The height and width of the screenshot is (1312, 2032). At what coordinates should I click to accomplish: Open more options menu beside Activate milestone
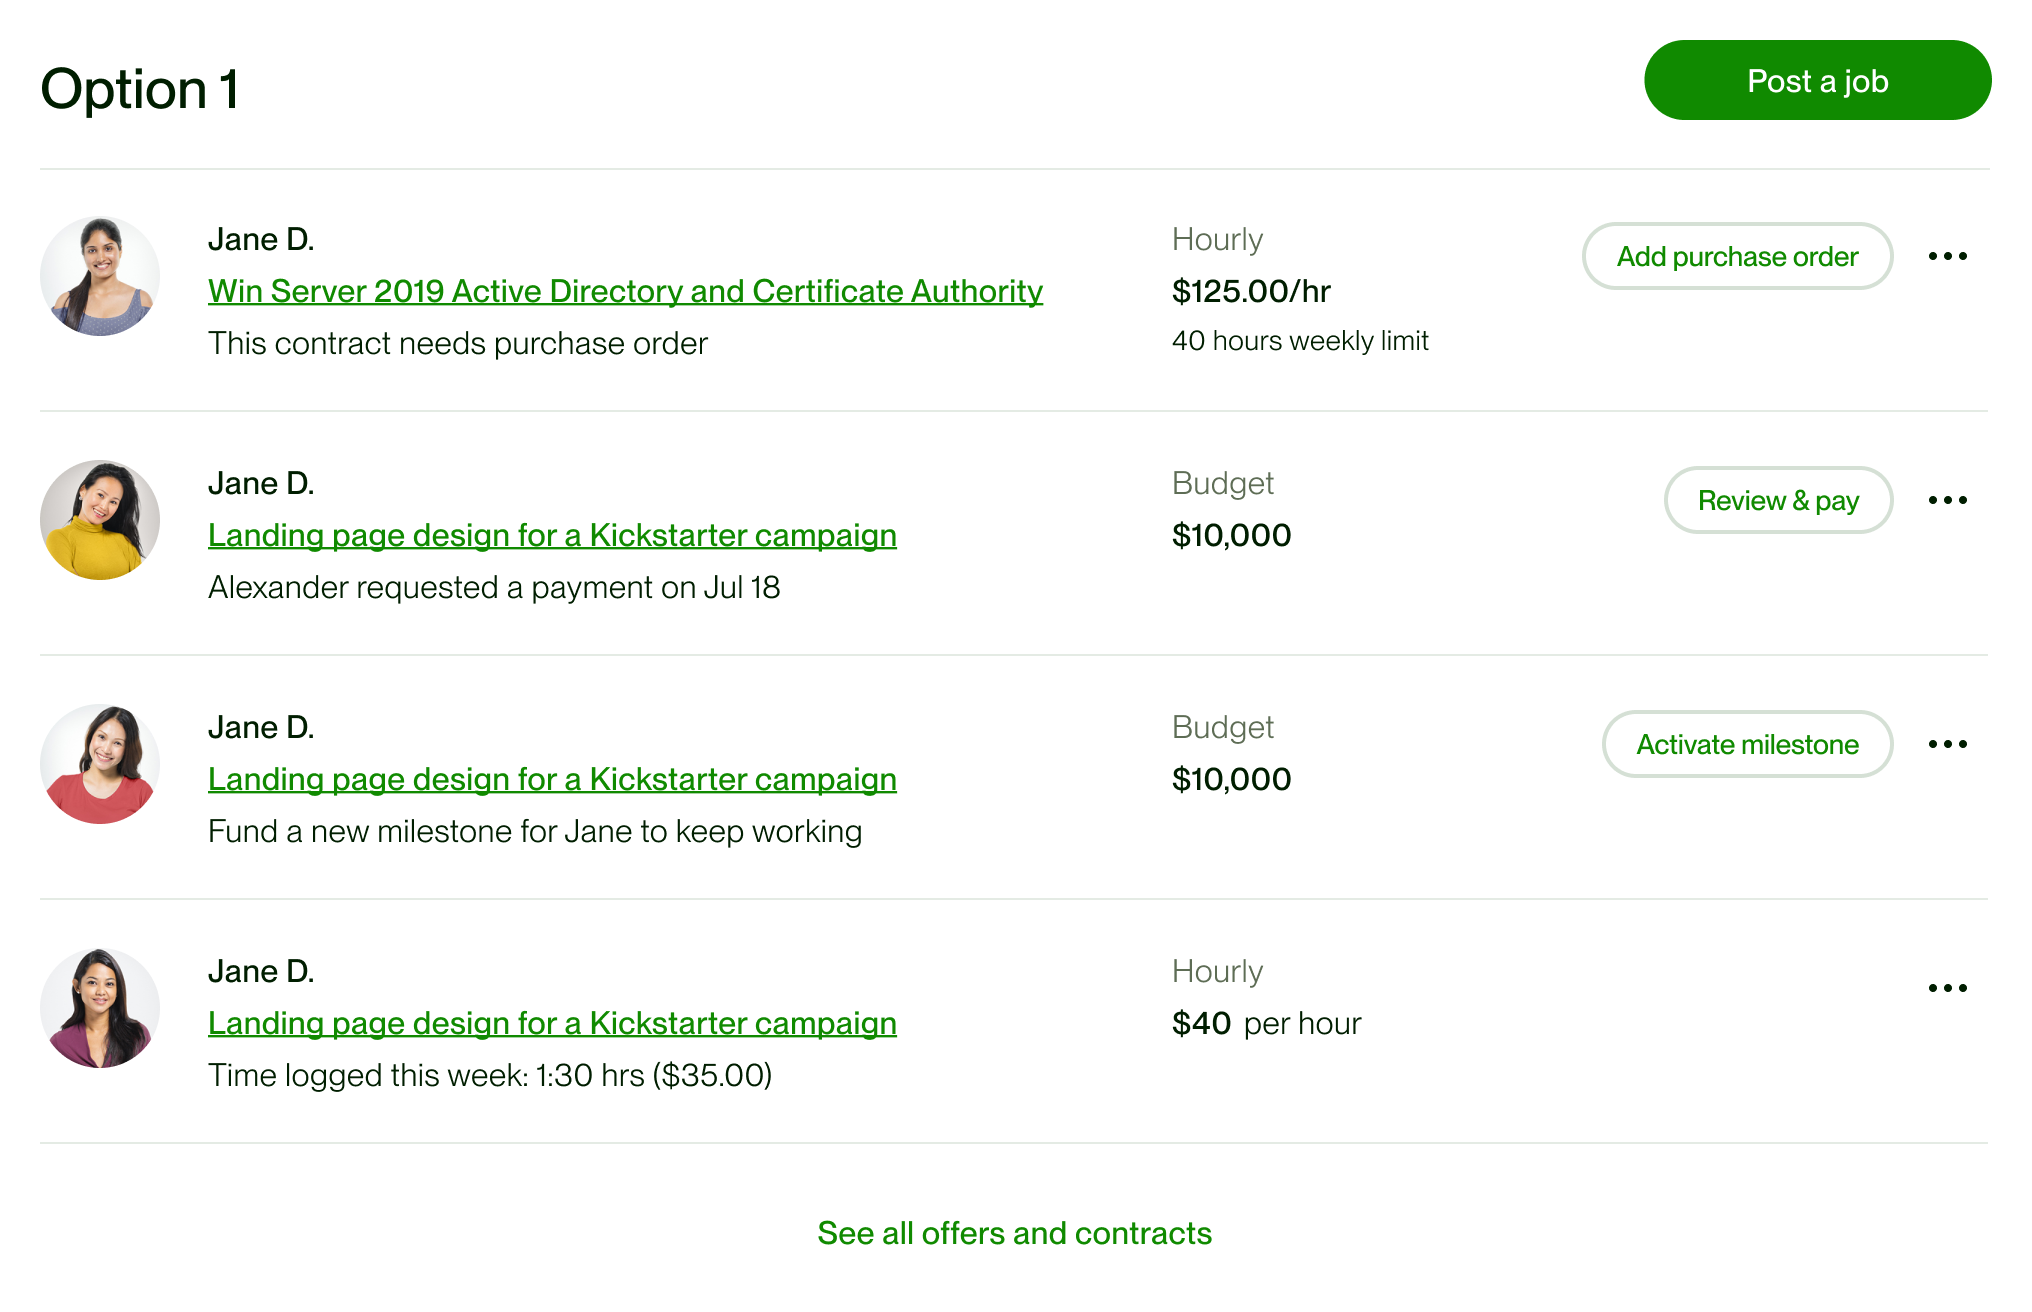tap(1947, 744)
